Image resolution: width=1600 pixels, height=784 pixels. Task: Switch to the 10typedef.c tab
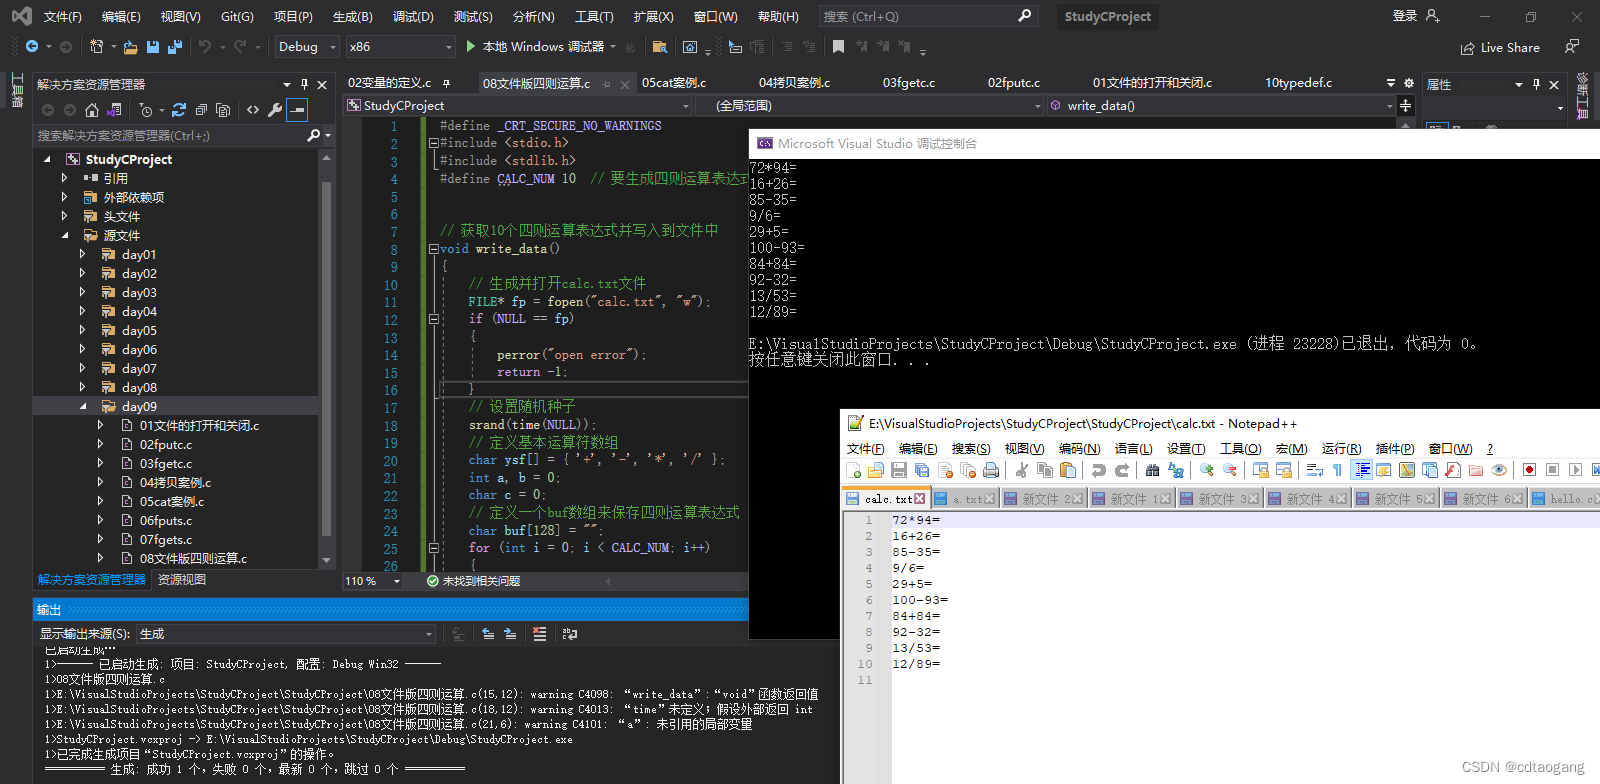tap(1298, 83)
